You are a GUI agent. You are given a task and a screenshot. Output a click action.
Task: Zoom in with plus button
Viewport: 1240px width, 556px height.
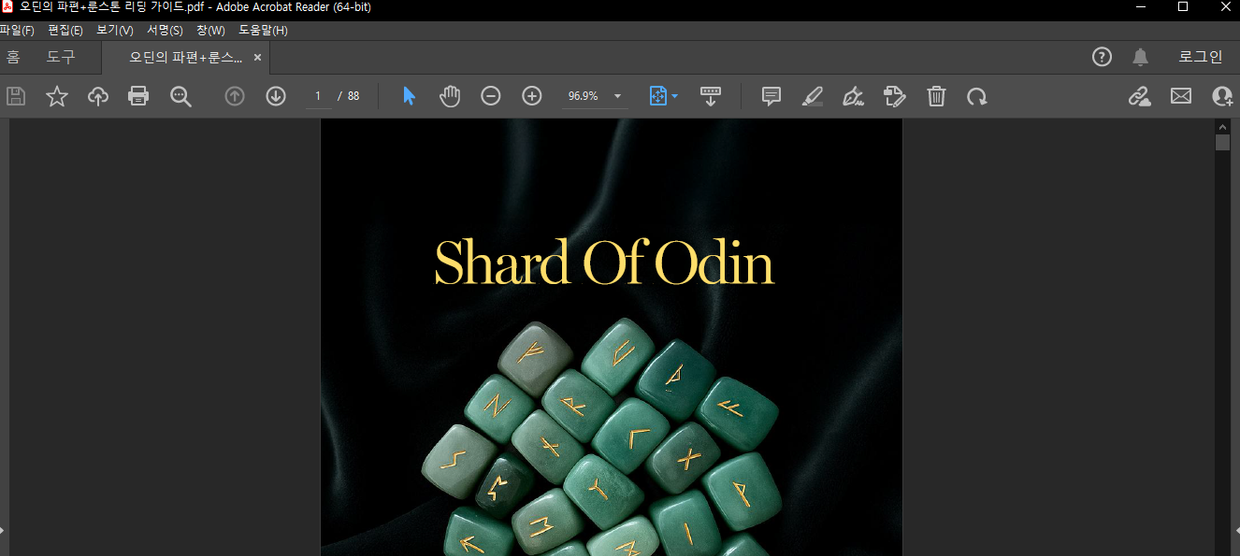click(x=532, y=96)
